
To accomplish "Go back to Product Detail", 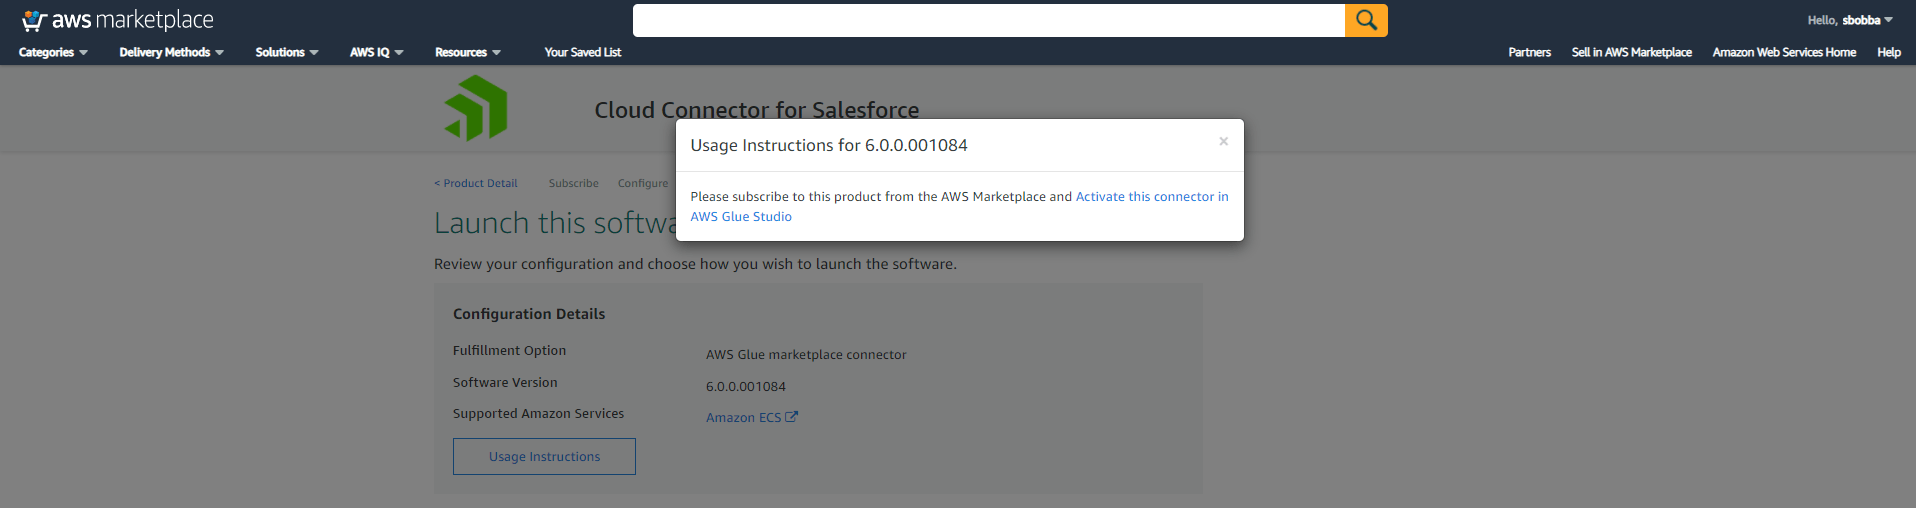I will (x=476, y=184).
